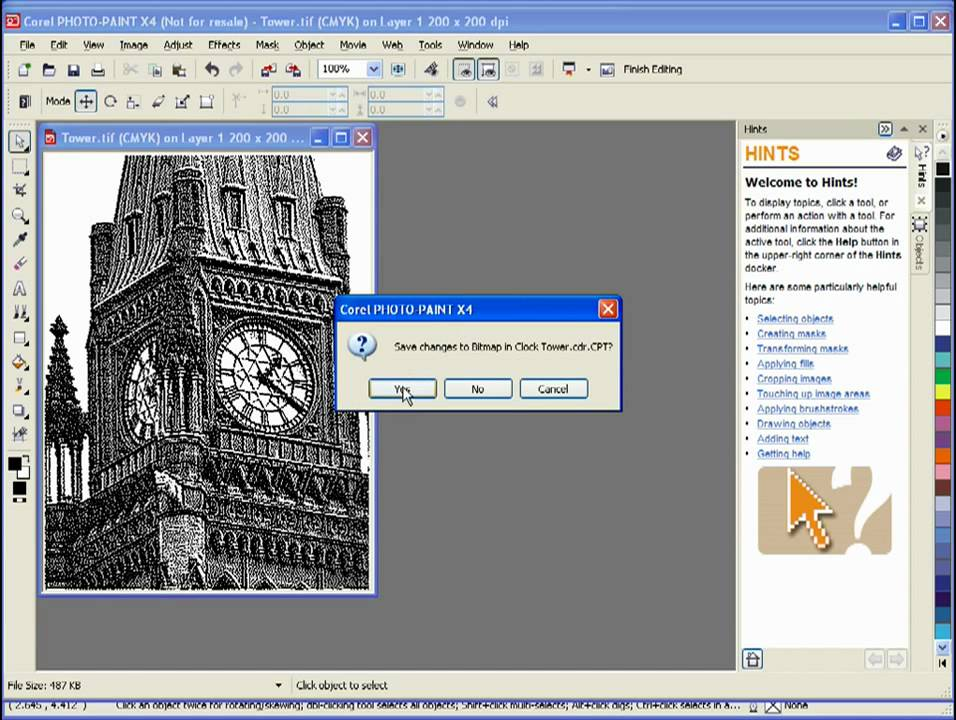
Task: Click the Export icon in the toolbar
Action: (x=293, y=70)
